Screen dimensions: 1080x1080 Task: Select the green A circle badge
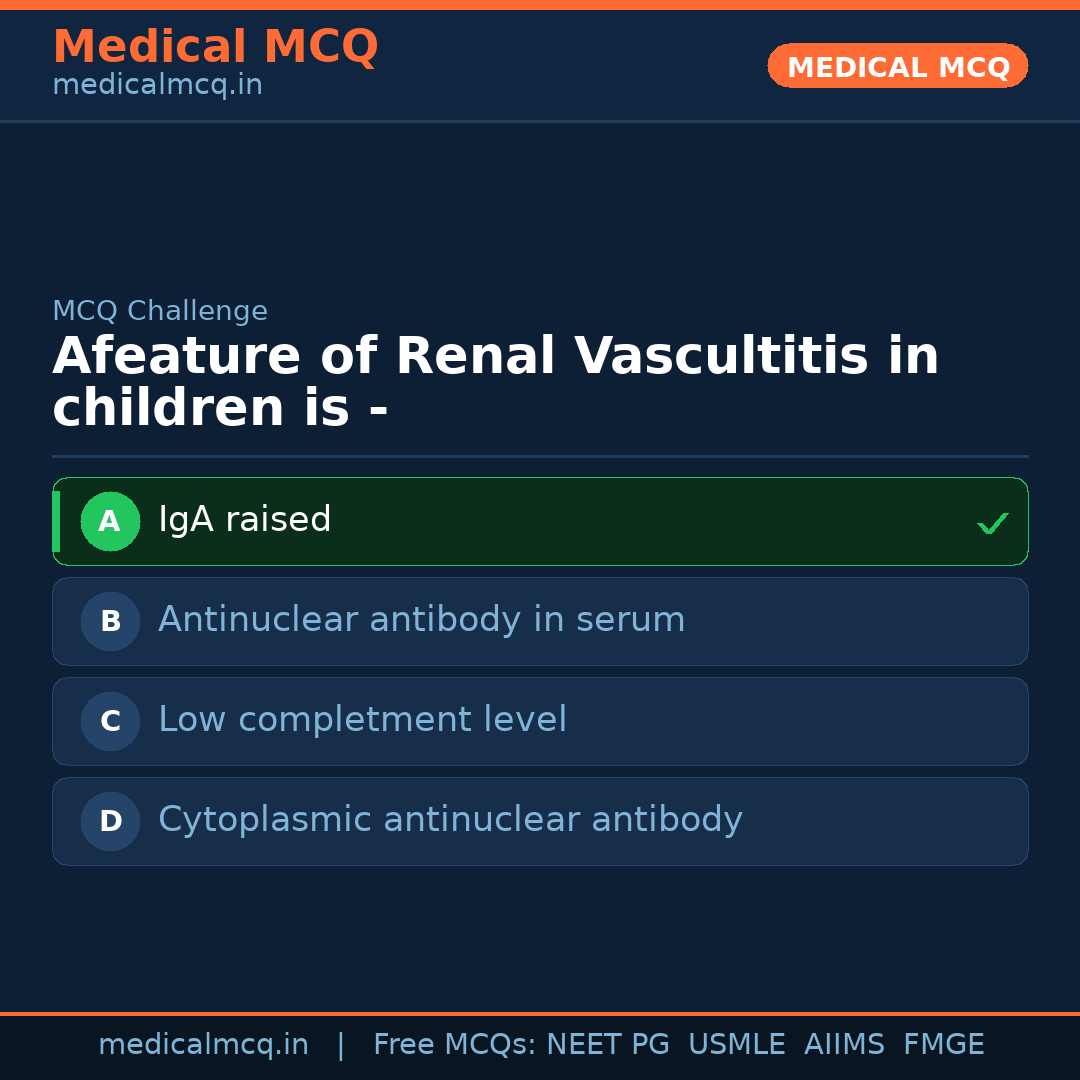110,522
